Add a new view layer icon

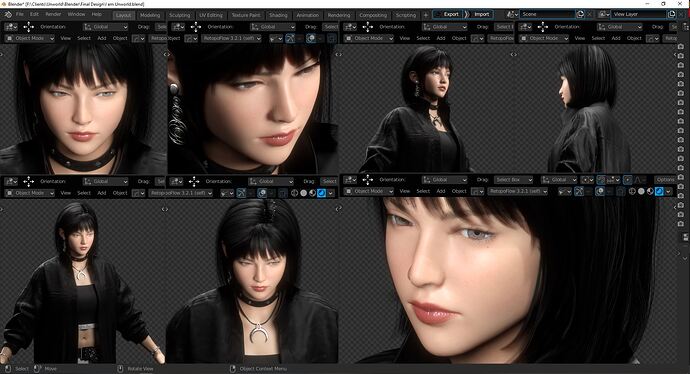click(x=672, y=14)
